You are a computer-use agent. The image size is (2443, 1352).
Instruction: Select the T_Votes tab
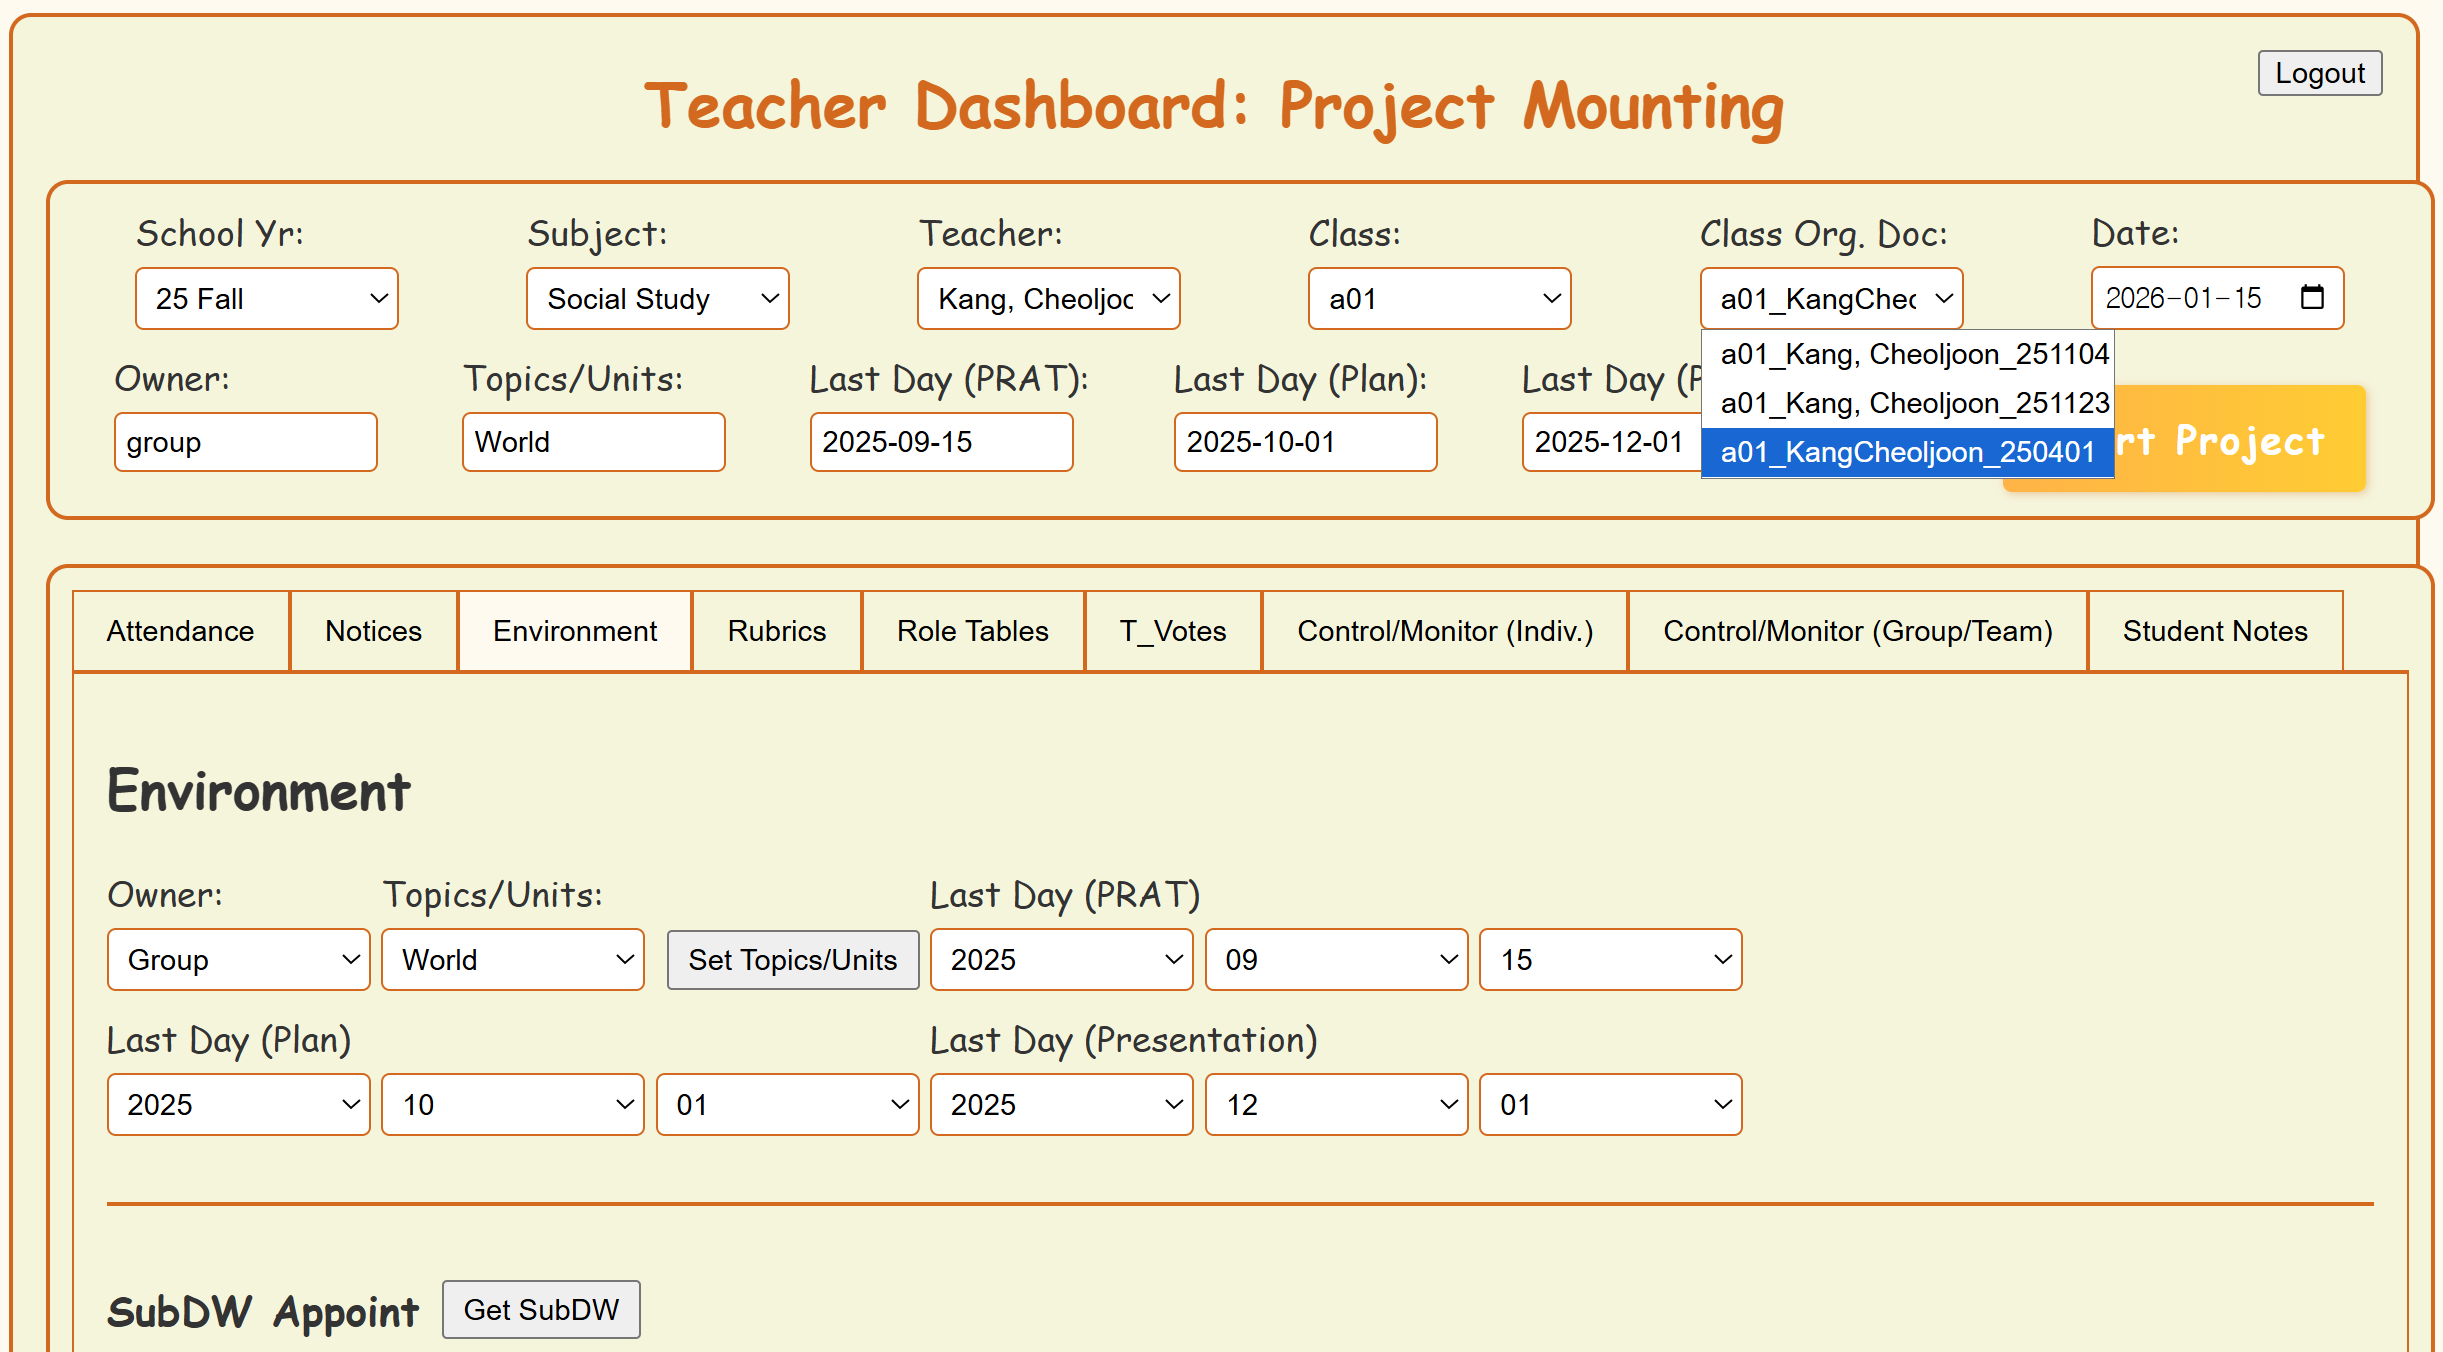(x=1172, y=631)
